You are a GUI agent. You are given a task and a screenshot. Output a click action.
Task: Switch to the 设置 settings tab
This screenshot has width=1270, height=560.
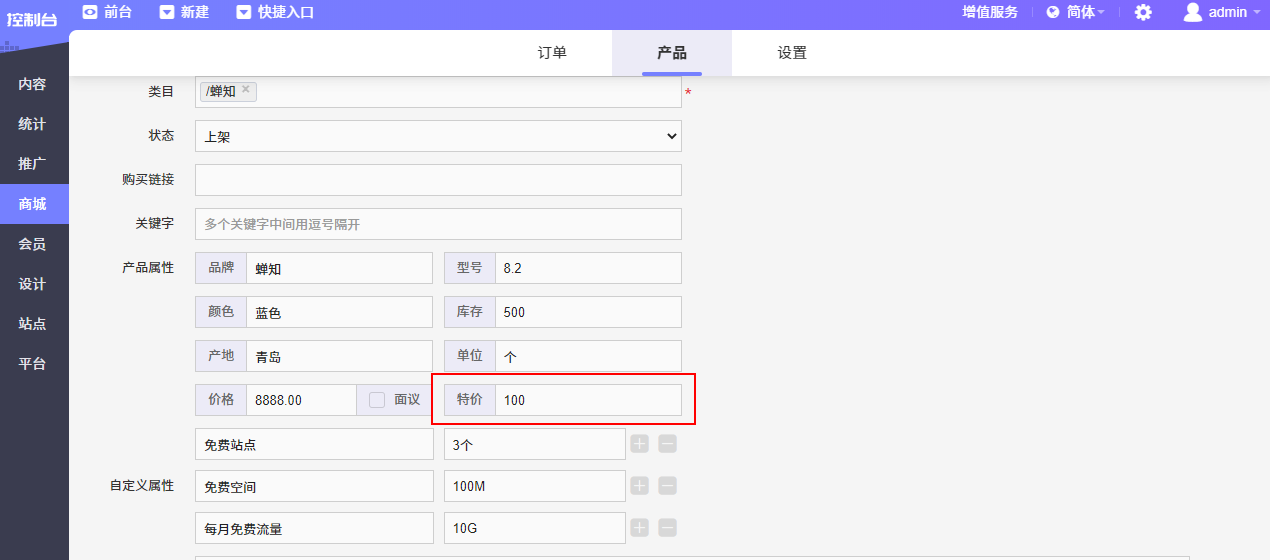click(x=792, y=53)
